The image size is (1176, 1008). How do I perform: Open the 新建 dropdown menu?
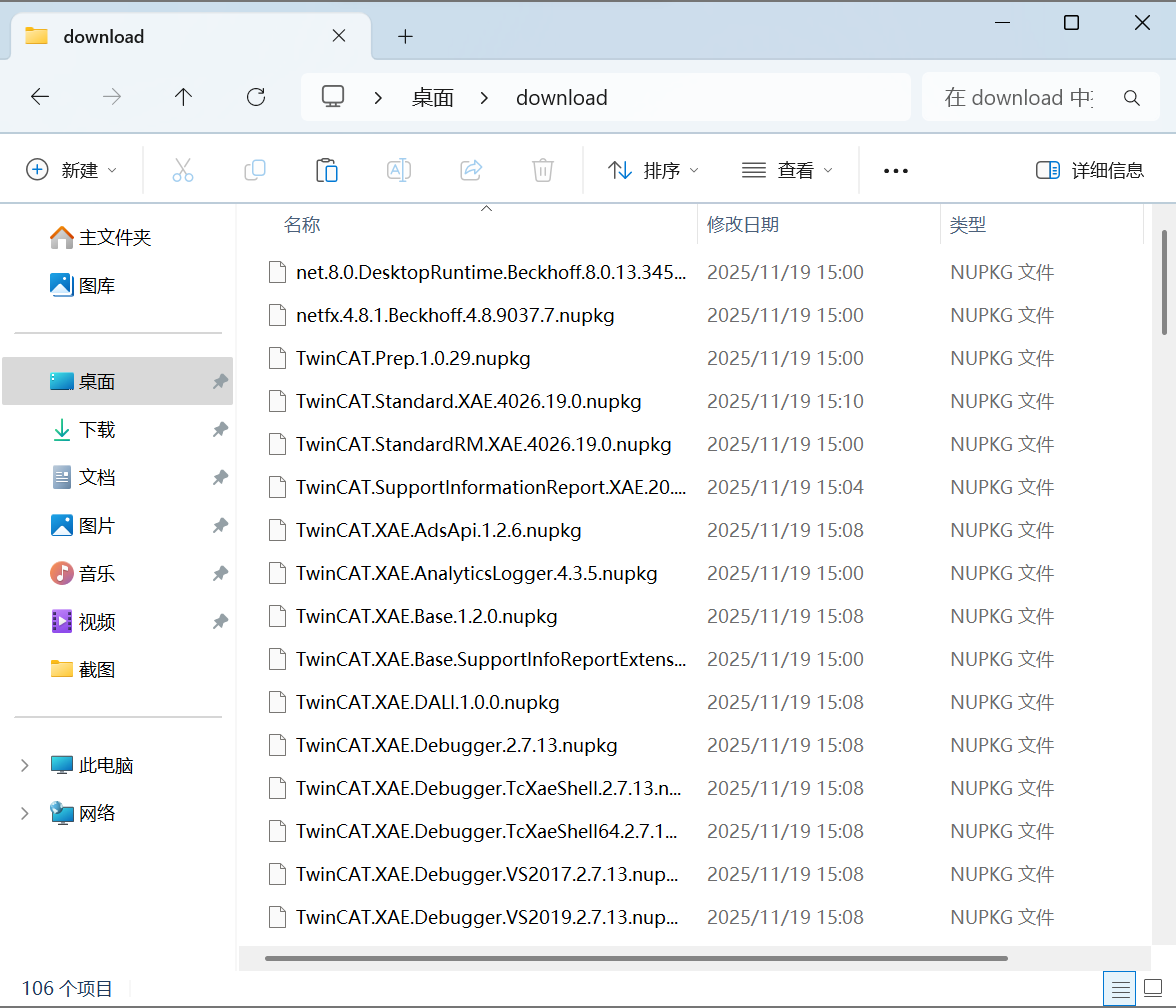[x=72, y=170]
